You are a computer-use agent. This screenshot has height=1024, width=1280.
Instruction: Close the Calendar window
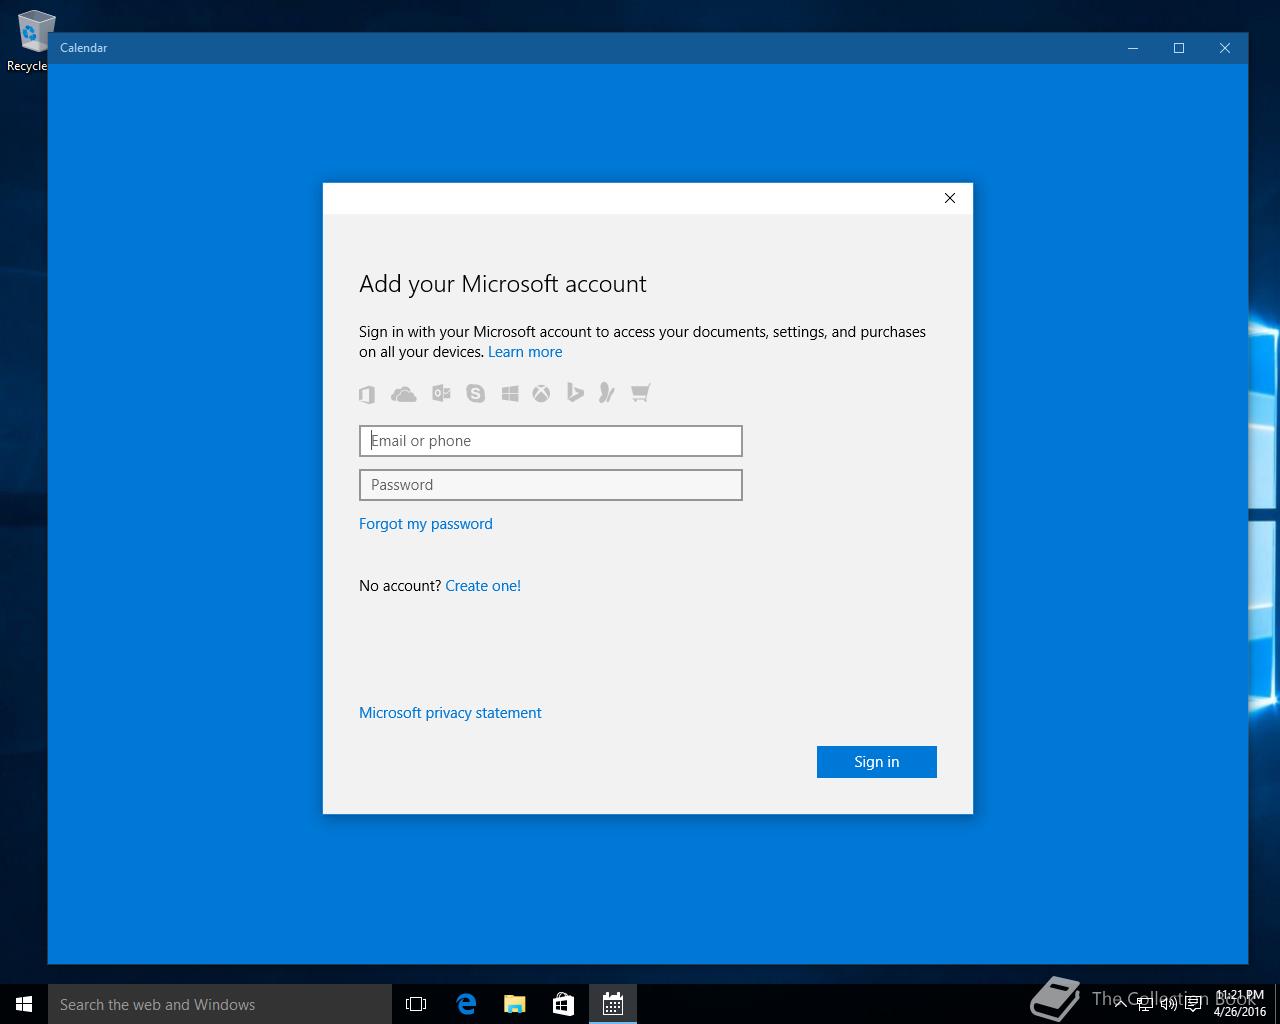click(x=1225, y=48)
